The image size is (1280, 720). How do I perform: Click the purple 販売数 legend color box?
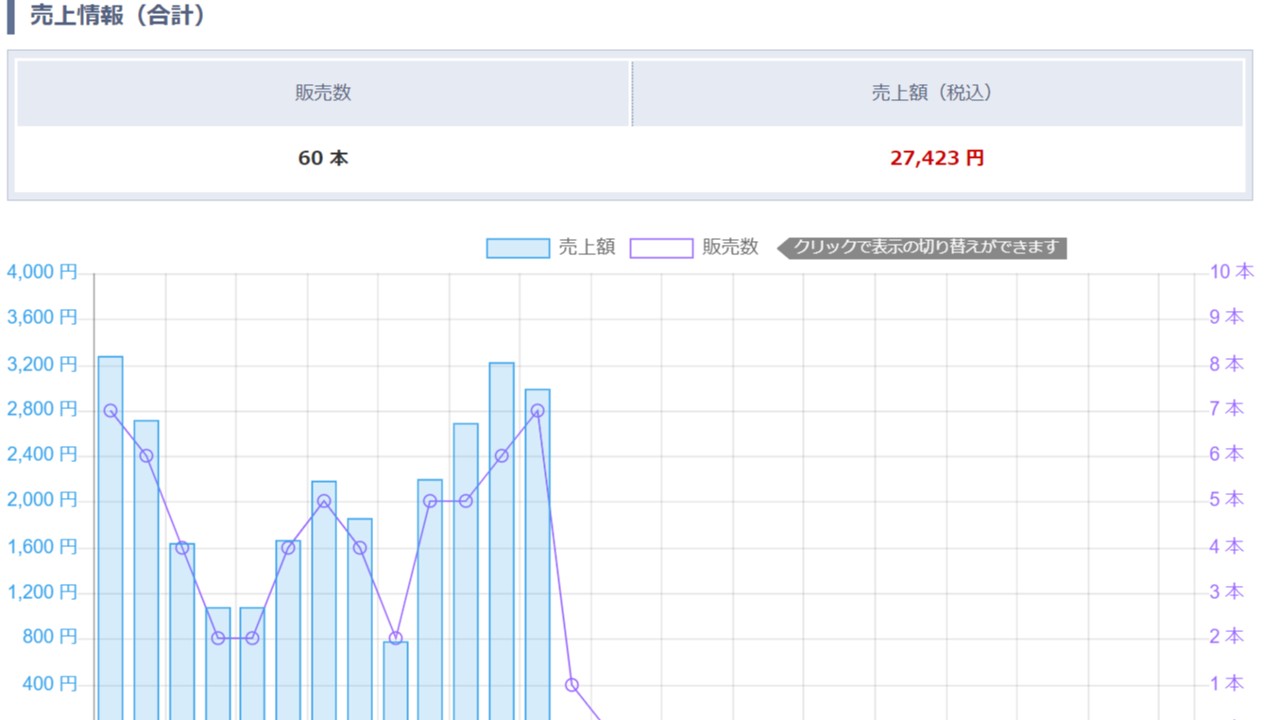pos(661,248)
